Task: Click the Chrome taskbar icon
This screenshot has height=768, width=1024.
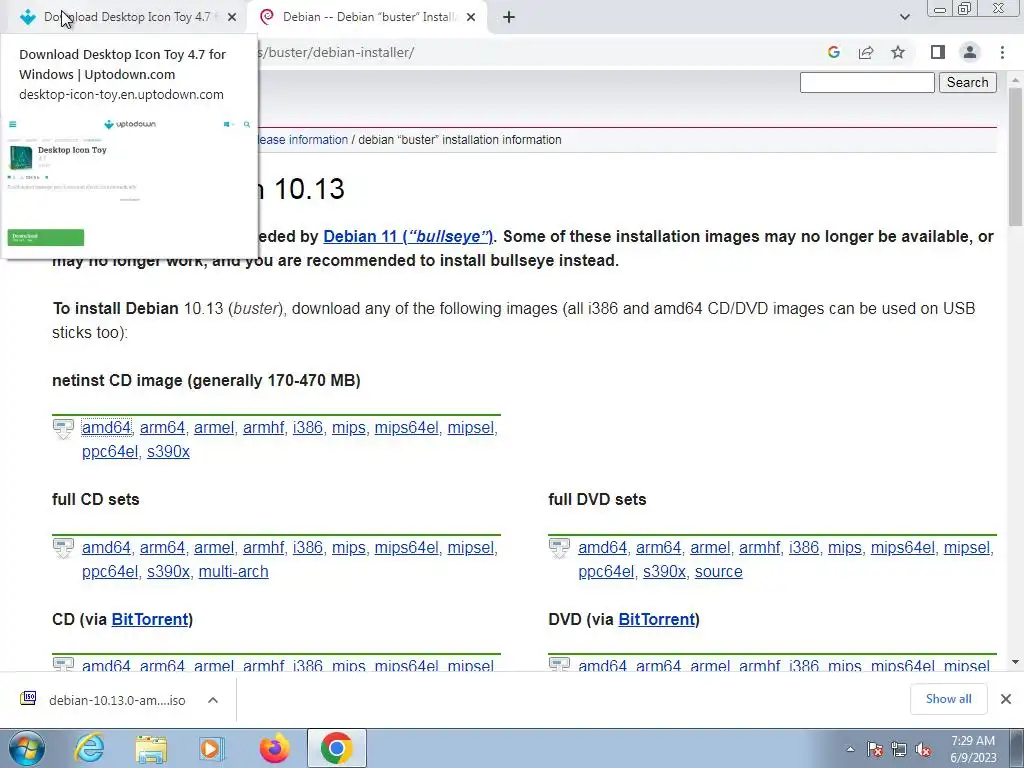Action: [336, 748]
